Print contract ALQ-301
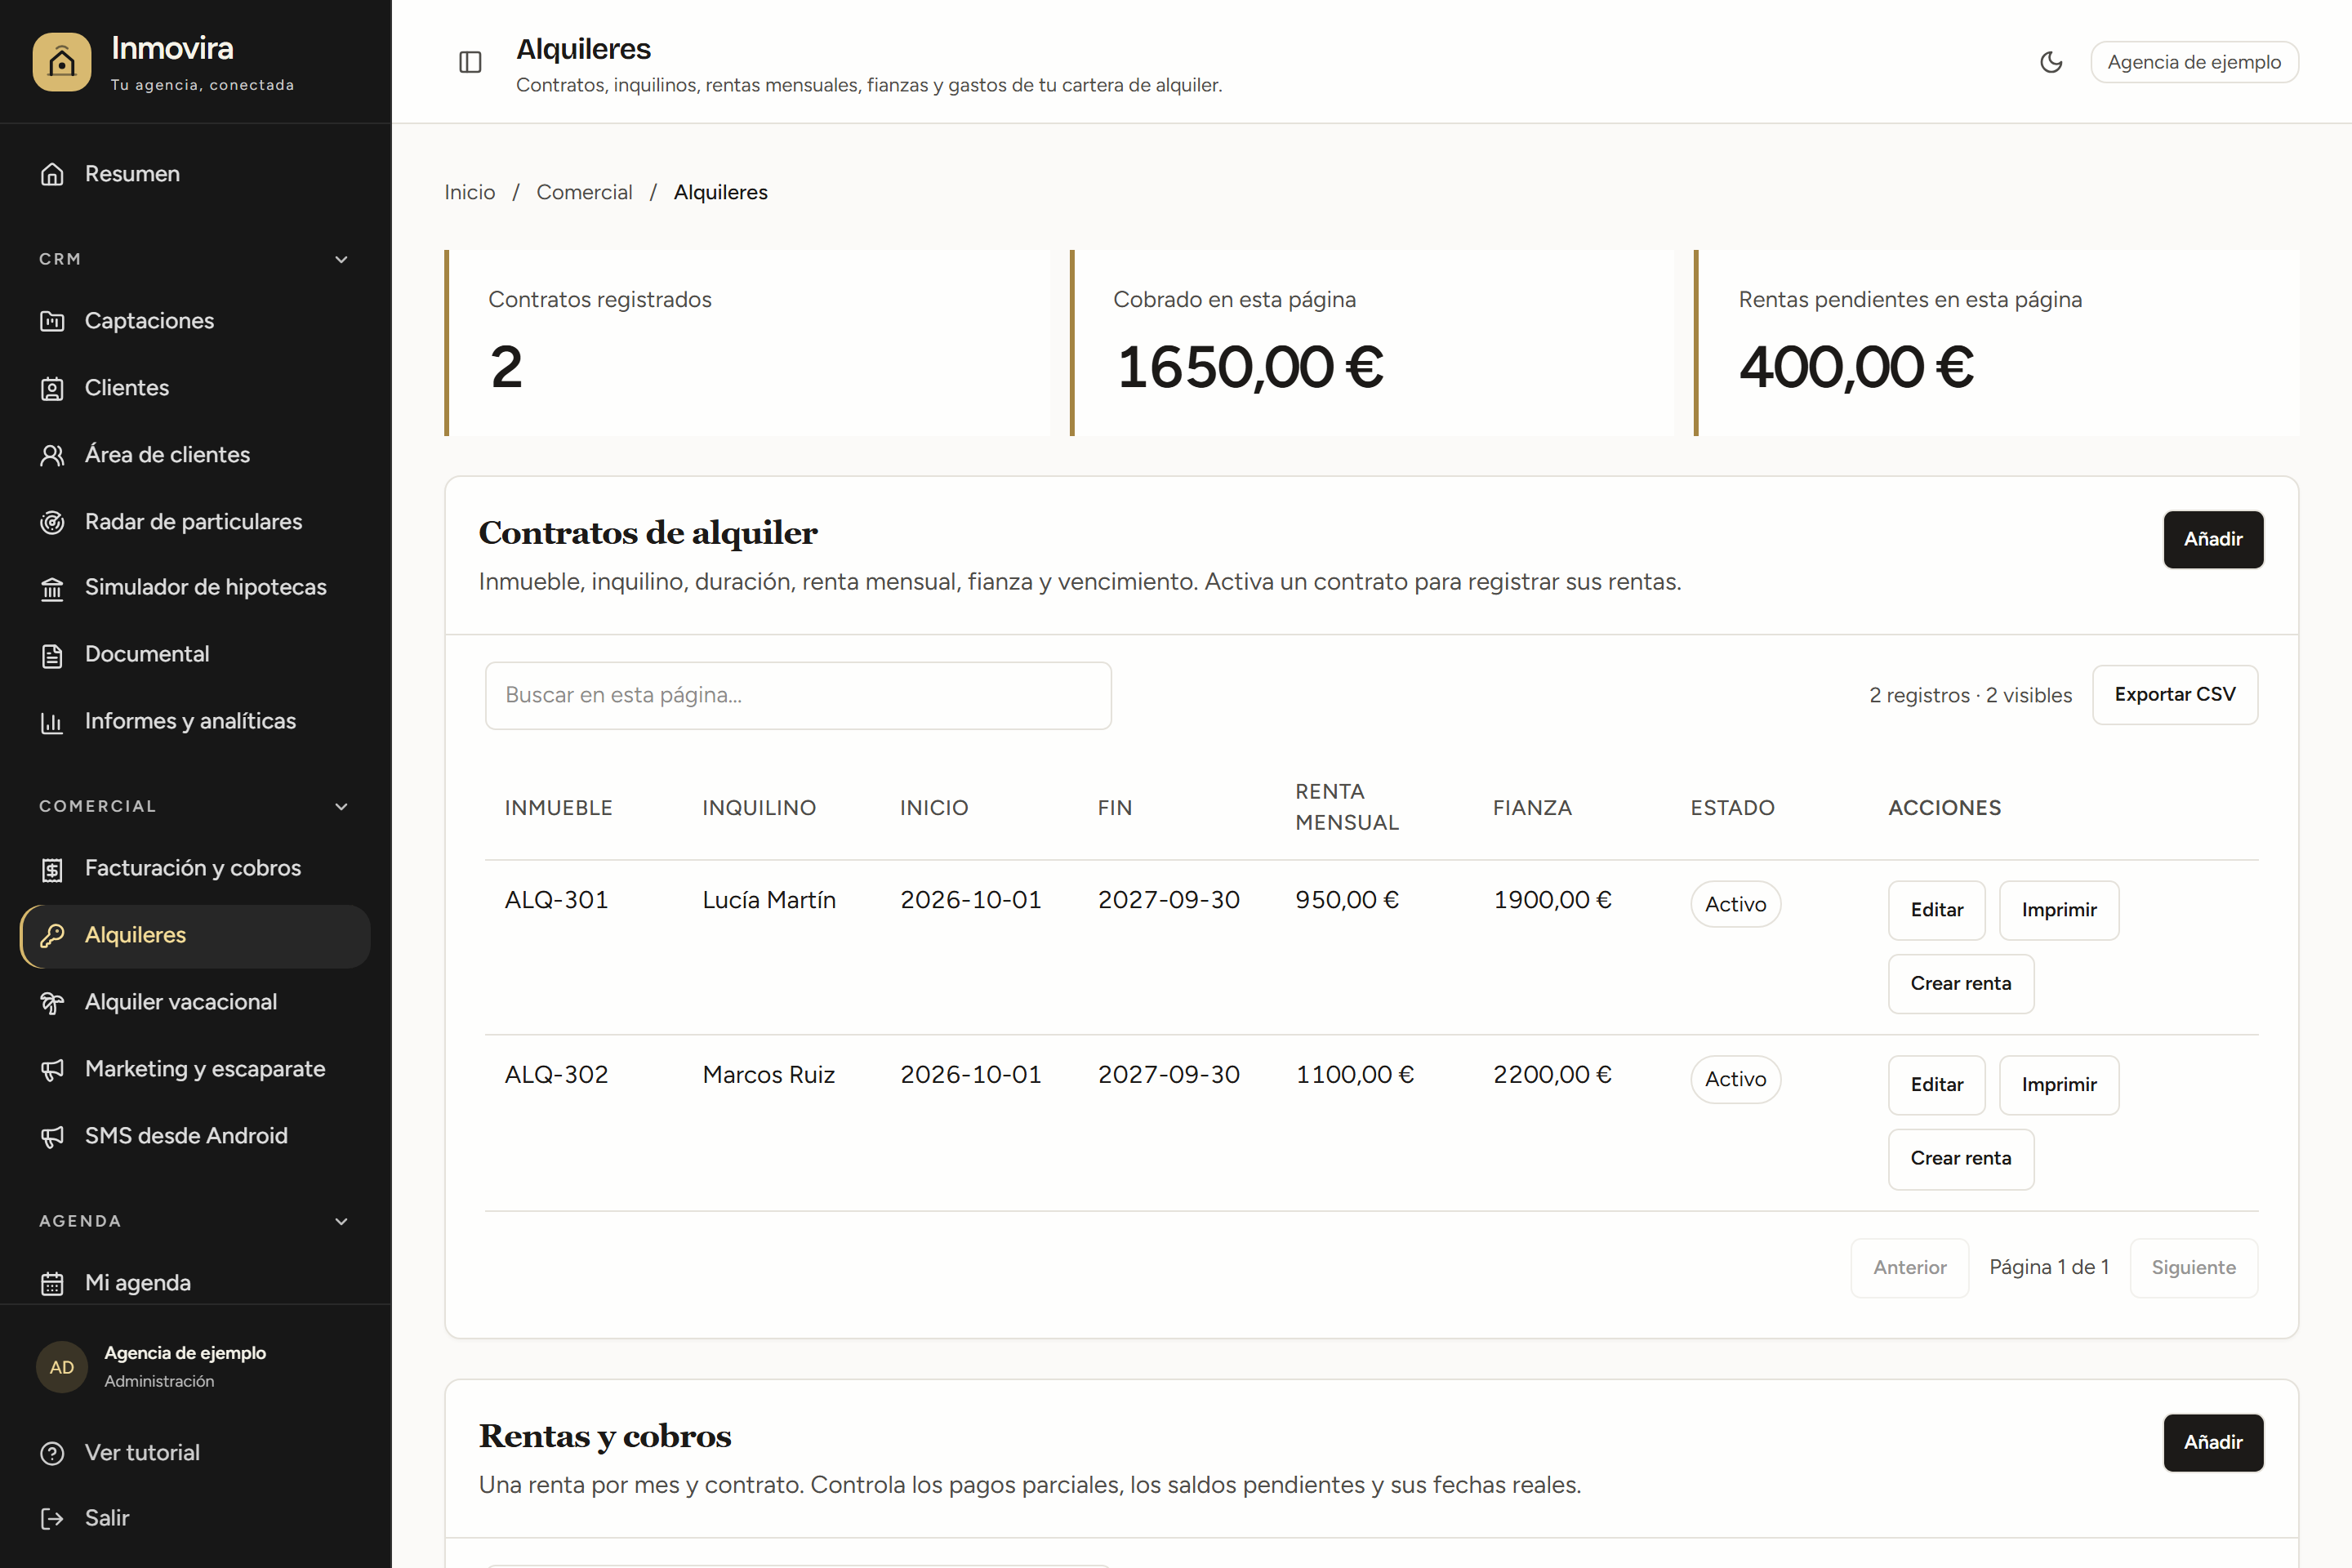The width and height of the screenshot is (2352, 1568). (2058, 910)
